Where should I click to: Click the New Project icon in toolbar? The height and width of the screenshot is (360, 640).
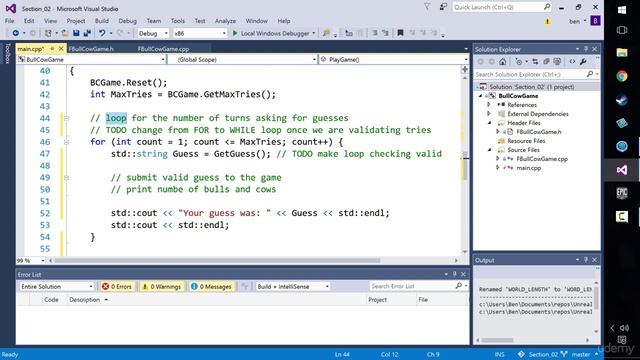[x=49, y=33]
